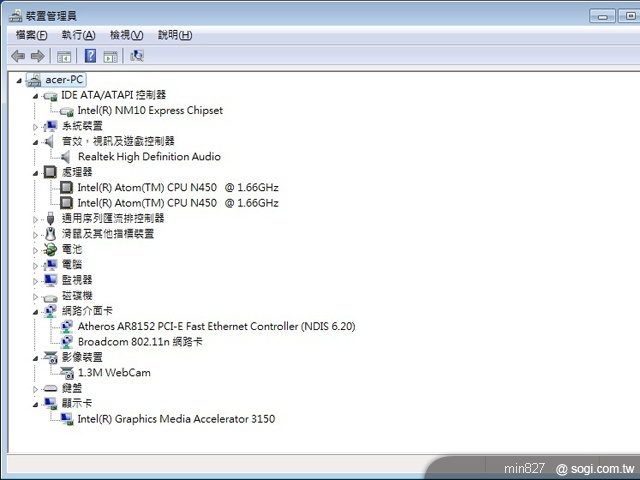Select the Atheros AR8152 PCI-E Fast Ethernet Controller

(216, 327)
